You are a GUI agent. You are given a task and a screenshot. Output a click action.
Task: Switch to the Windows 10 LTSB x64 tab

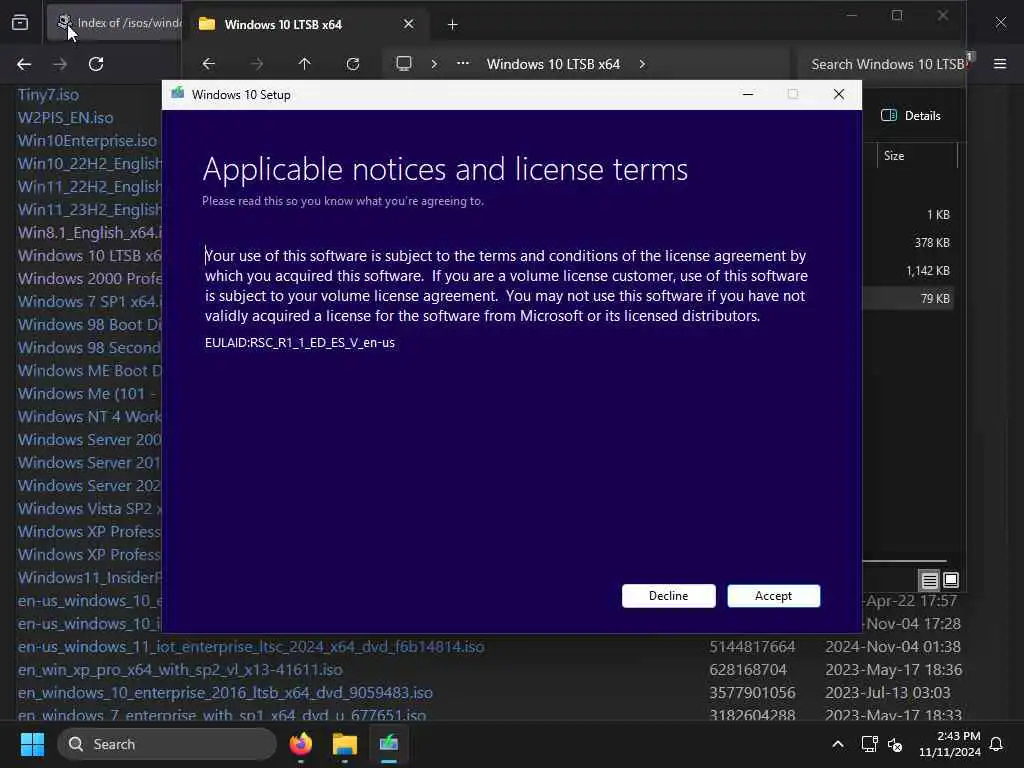click(x=307, y=24)
